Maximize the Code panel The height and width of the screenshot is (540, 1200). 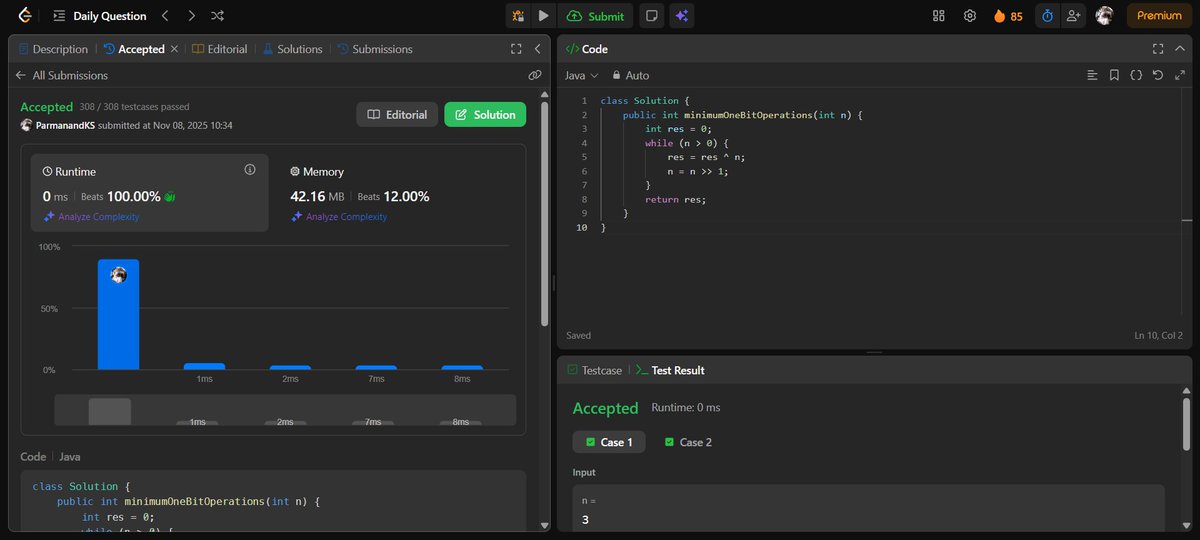(1158, 49)
